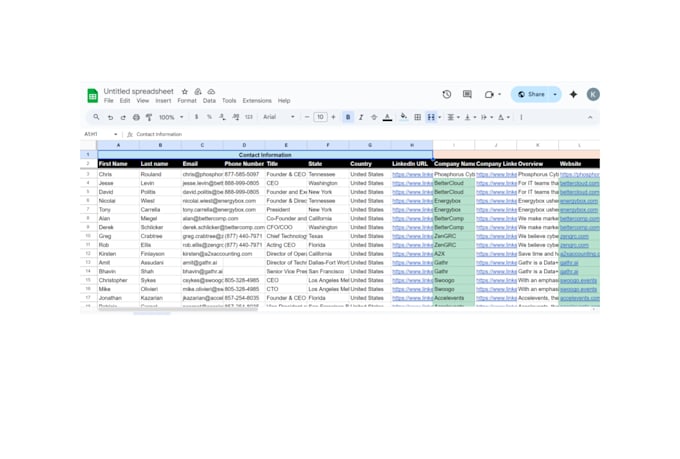Click the Share button
The width and height of the screenshot is (680, 459).
pyautogui.click(x=531, y=94)
